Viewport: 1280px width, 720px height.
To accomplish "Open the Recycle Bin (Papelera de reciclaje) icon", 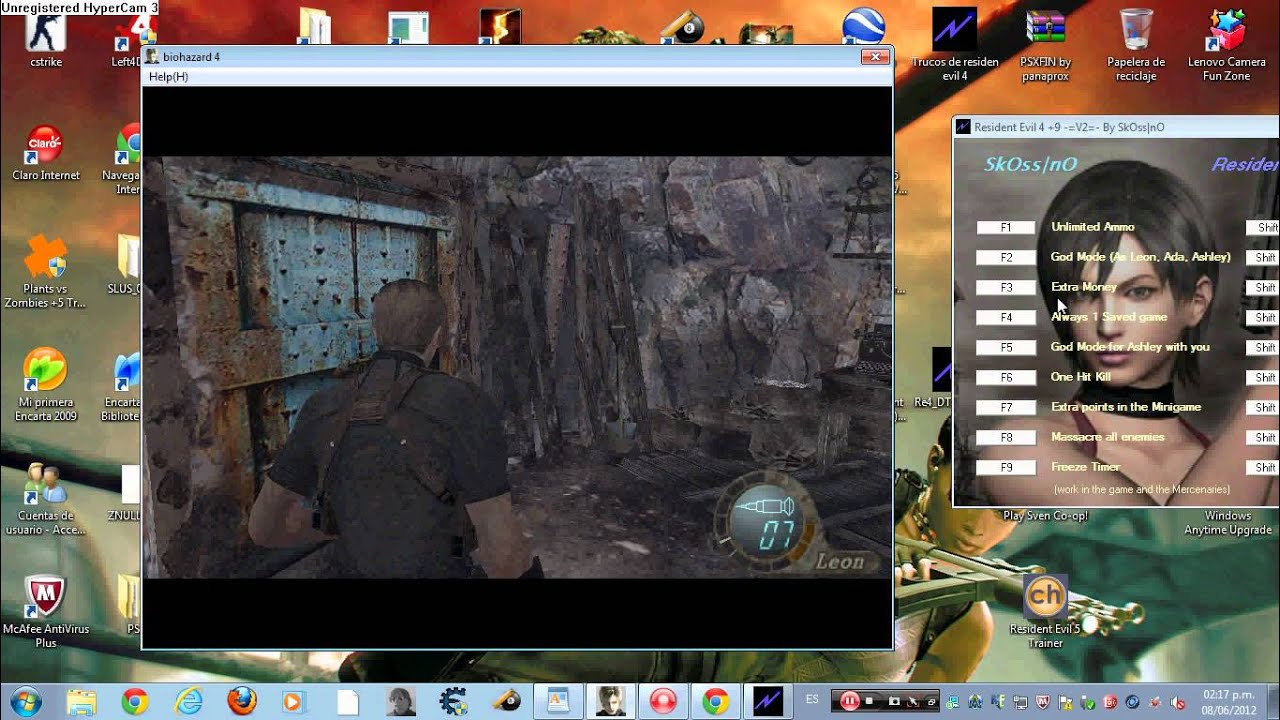I will pos(1136,30).
